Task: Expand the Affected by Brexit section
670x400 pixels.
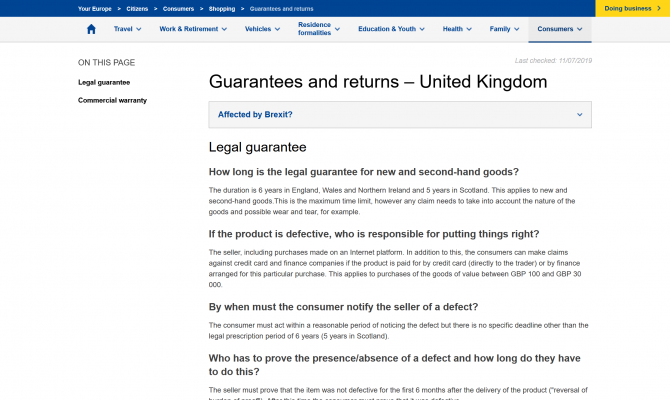Action: click(399, 114)
